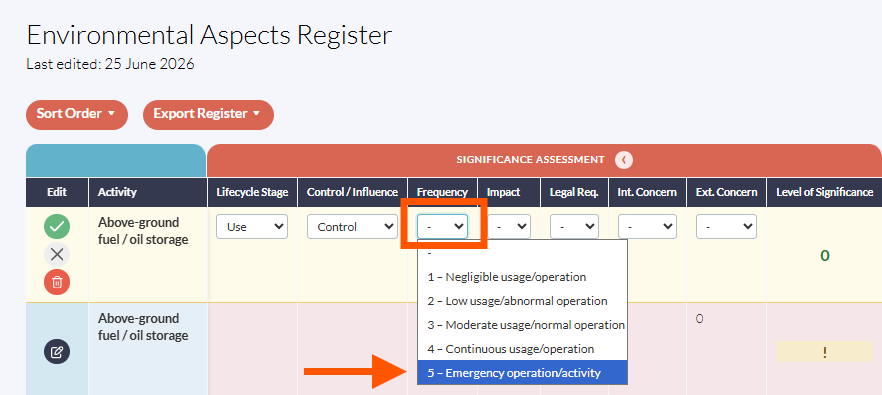Click the warning exclamation badge

824,352
